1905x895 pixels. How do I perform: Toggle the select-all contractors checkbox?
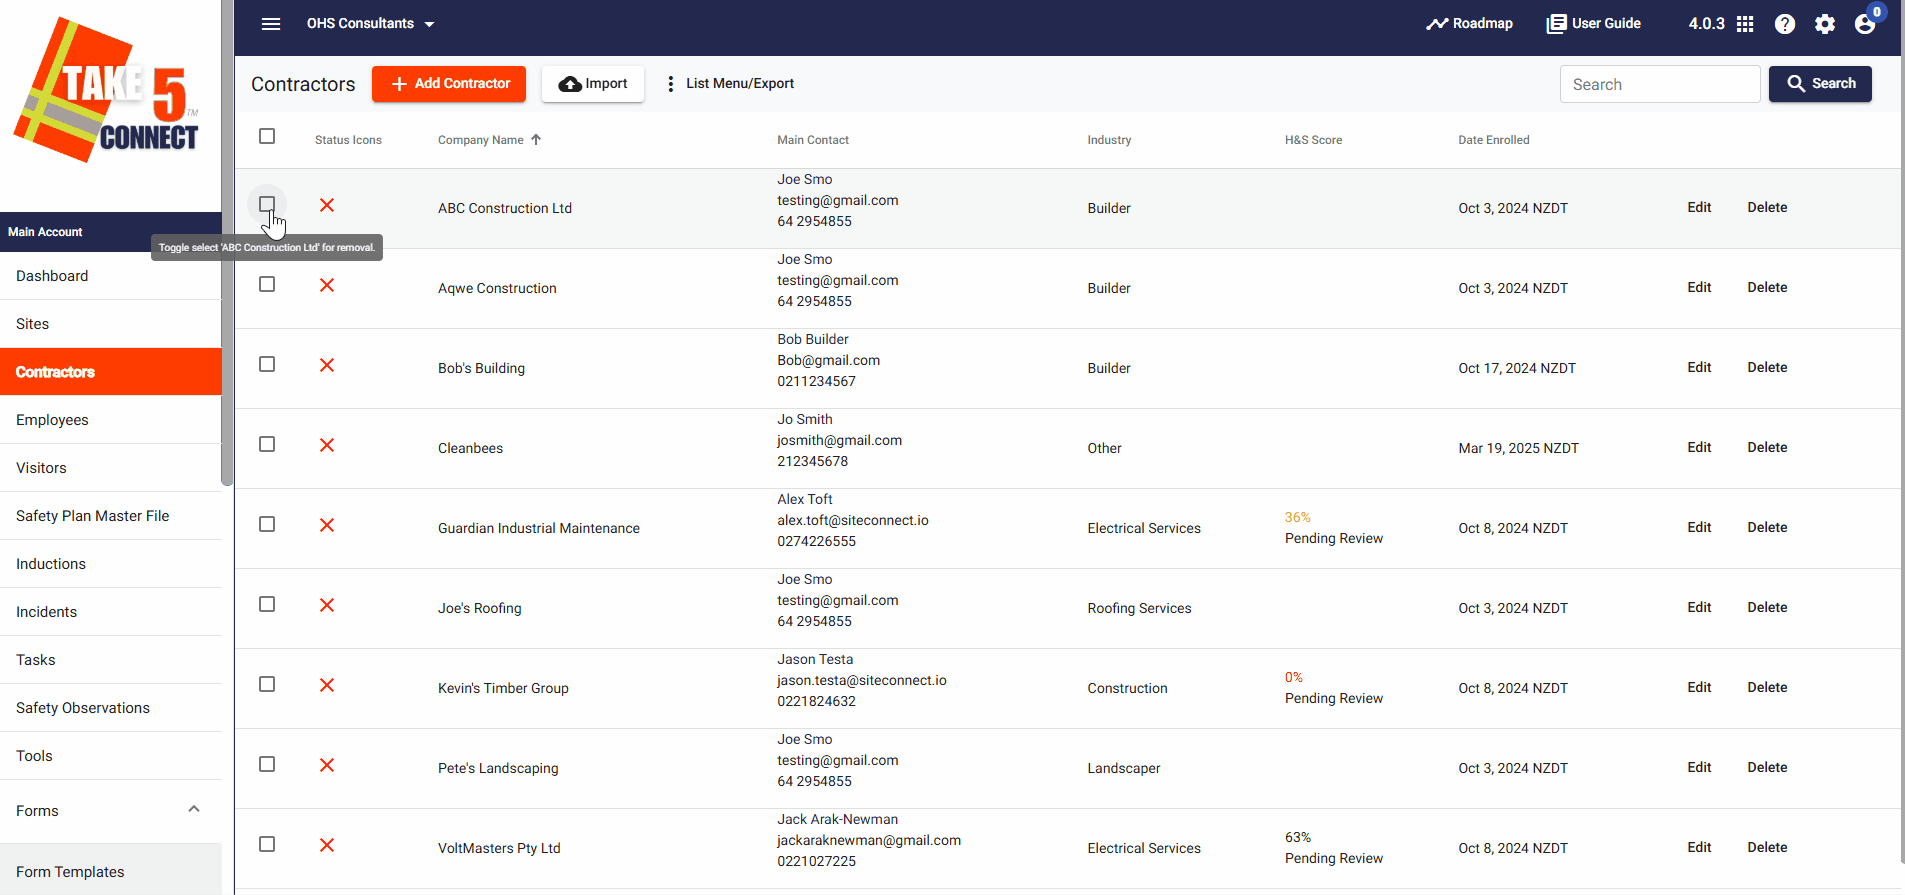pos(267,136)
